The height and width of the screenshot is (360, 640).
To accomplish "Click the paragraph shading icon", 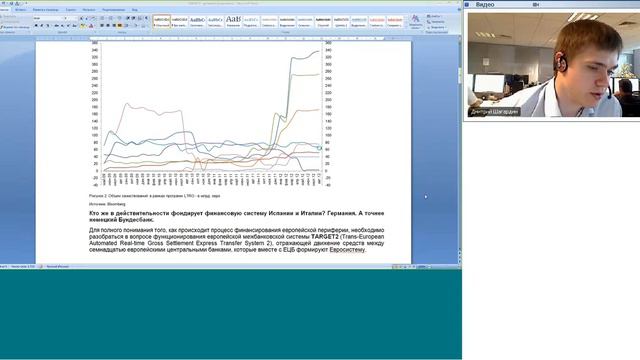I will [136, 25].
